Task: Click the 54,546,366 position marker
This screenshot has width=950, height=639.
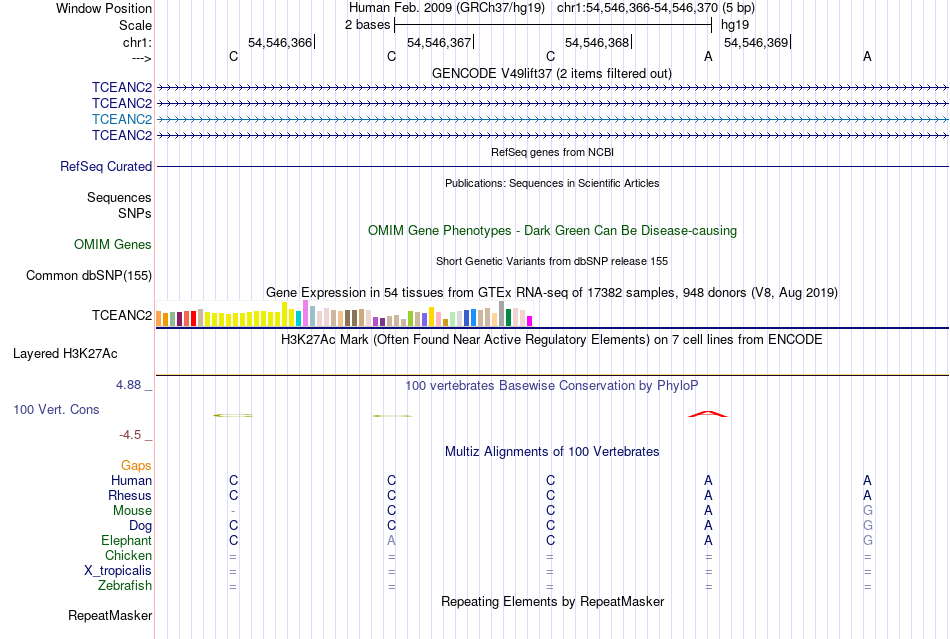Action: pos(281,42)
